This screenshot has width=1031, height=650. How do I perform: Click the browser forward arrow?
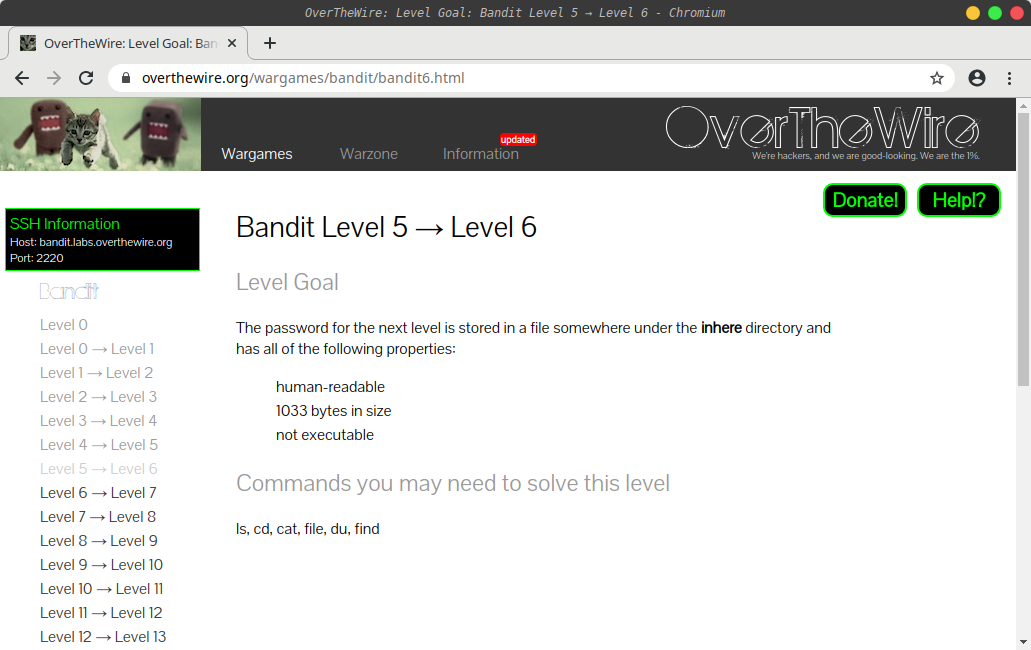coord(54,78)
